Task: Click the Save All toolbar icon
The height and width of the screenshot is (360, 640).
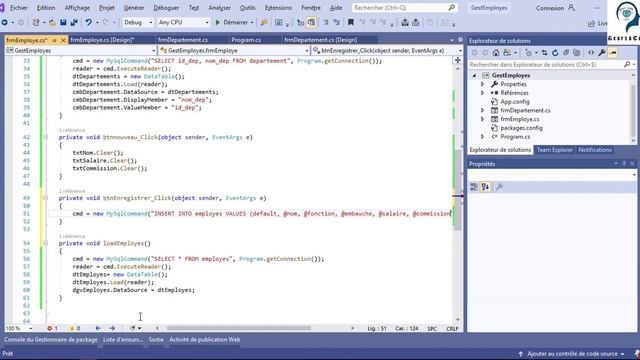Action: (x=74, y=22)
